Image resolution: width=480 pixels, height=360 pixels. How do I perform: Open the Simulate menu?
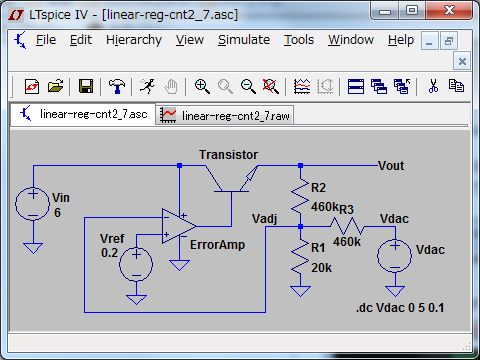[244, 40]
